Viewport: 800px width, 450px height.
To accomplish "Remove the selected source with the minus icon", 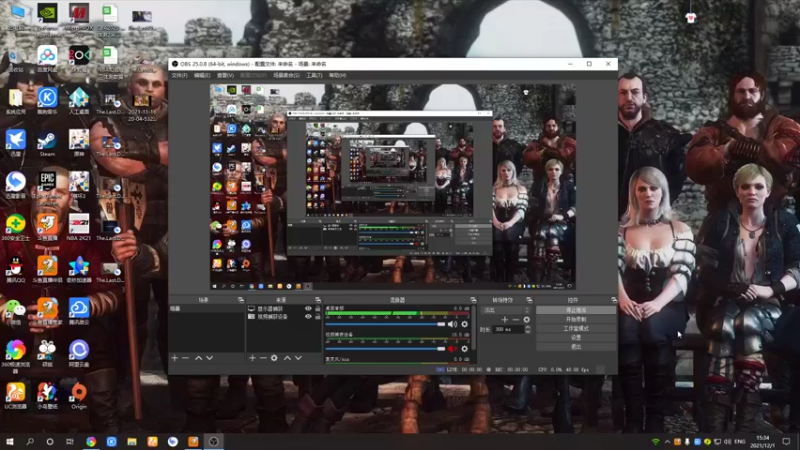I will 263,358.
